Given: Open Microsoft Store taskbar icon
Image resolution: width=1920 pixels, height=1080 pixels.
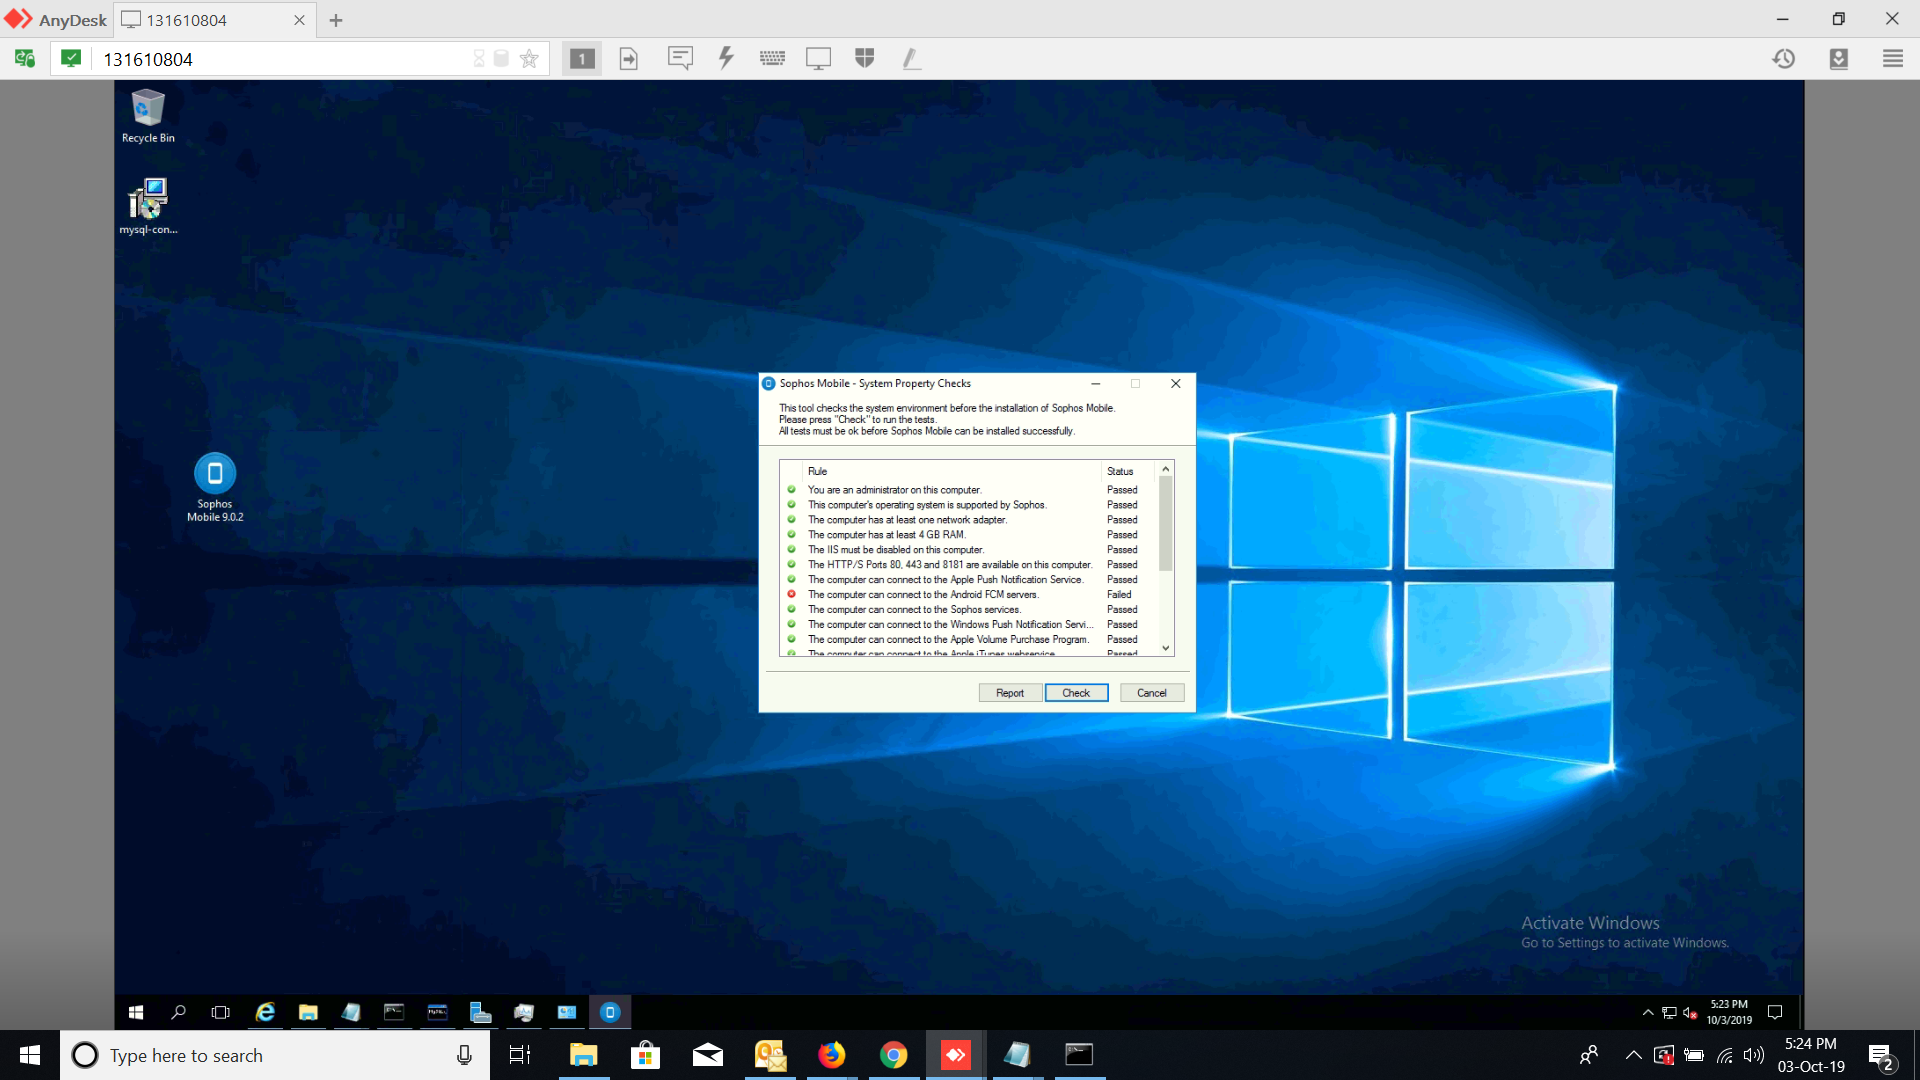Looking at the screenshot, I should (x=645, y=1055).
